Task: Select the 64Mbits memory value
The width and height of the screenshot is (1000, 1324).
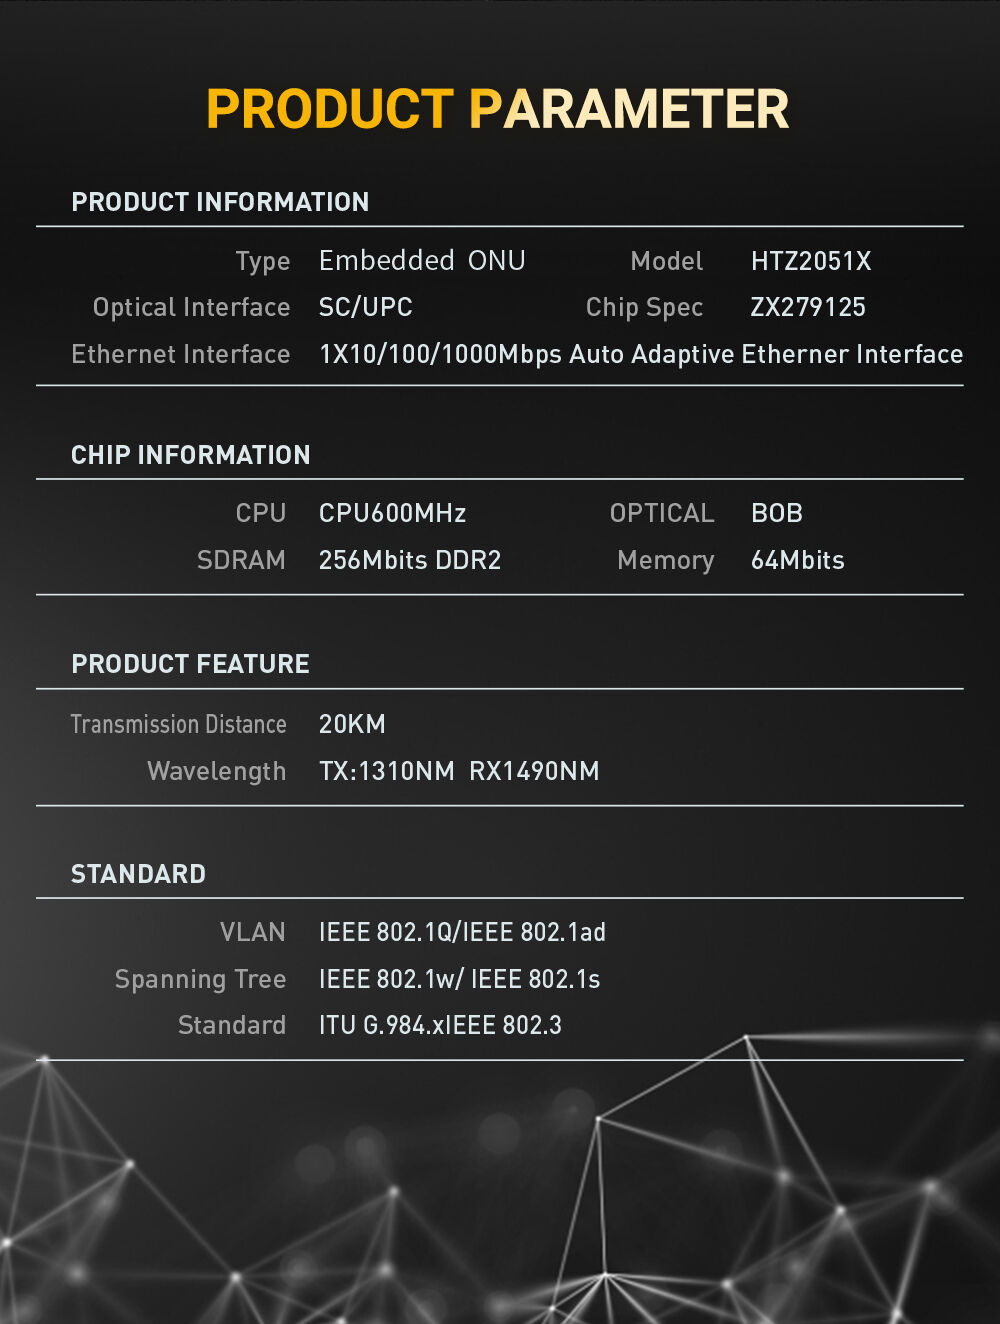Action: point(797,560)
